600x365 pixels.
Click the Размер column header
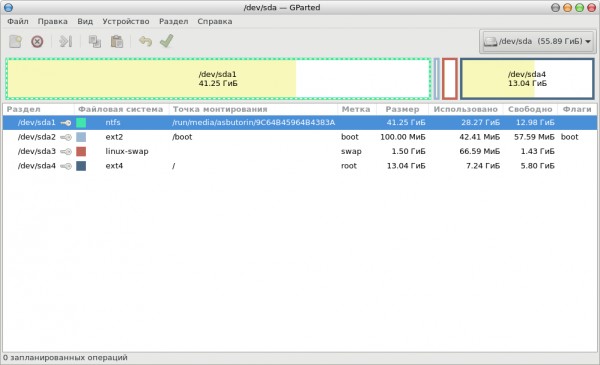tap(403, 109)
